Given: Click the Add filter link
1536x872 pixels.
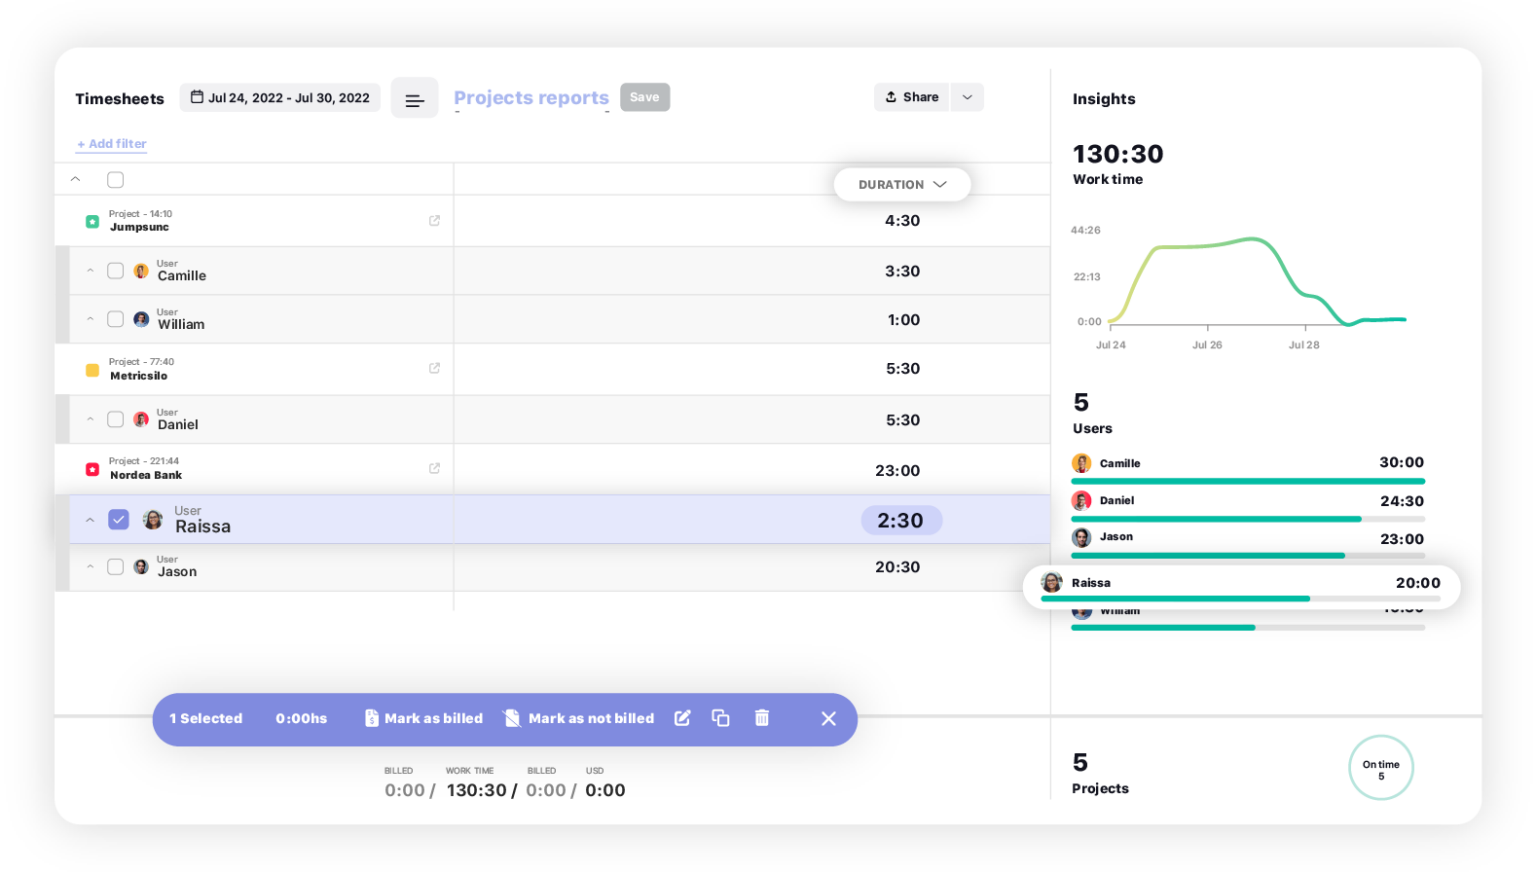Looking at the screenshot, I should [x=110, y=143].
